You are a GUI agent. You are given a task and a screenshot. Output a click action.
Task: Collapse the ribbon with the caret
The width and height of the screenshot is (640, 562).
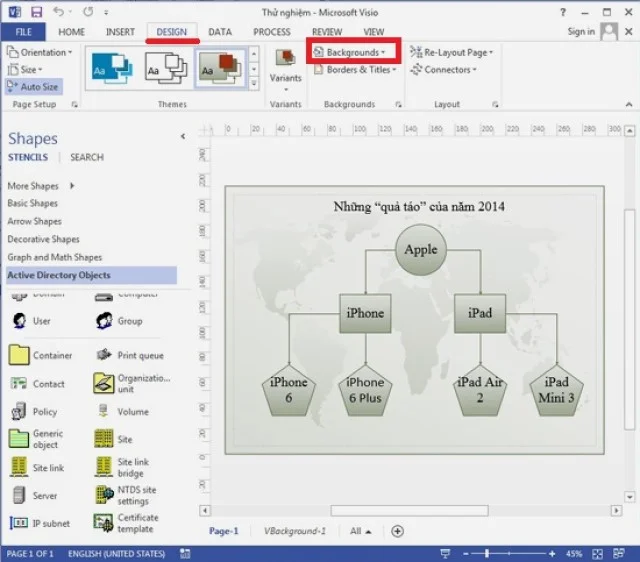tap(629, 105)
